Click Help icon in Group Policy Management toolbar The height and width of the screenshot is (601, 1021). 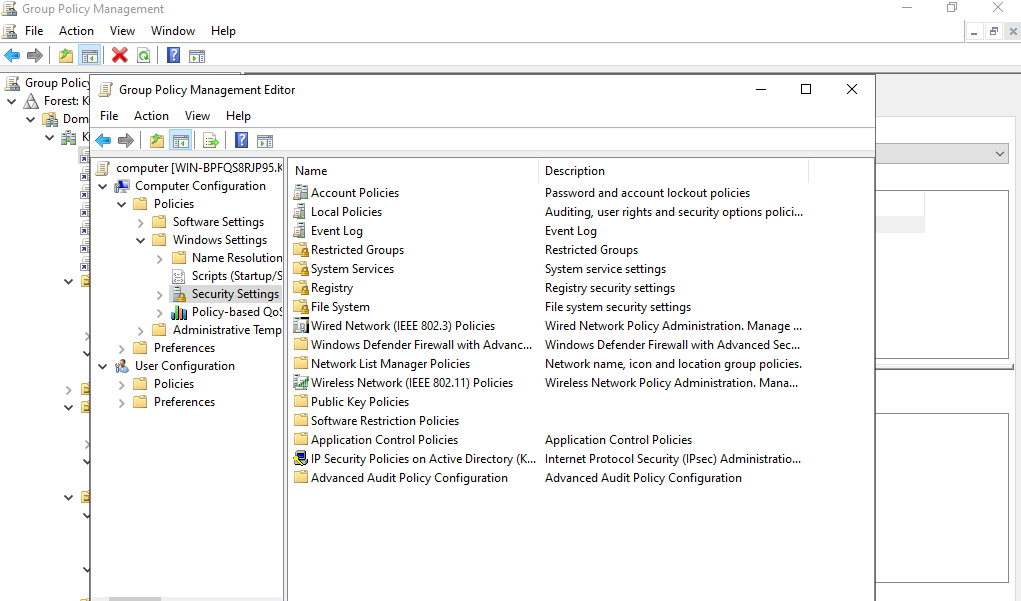173,55
